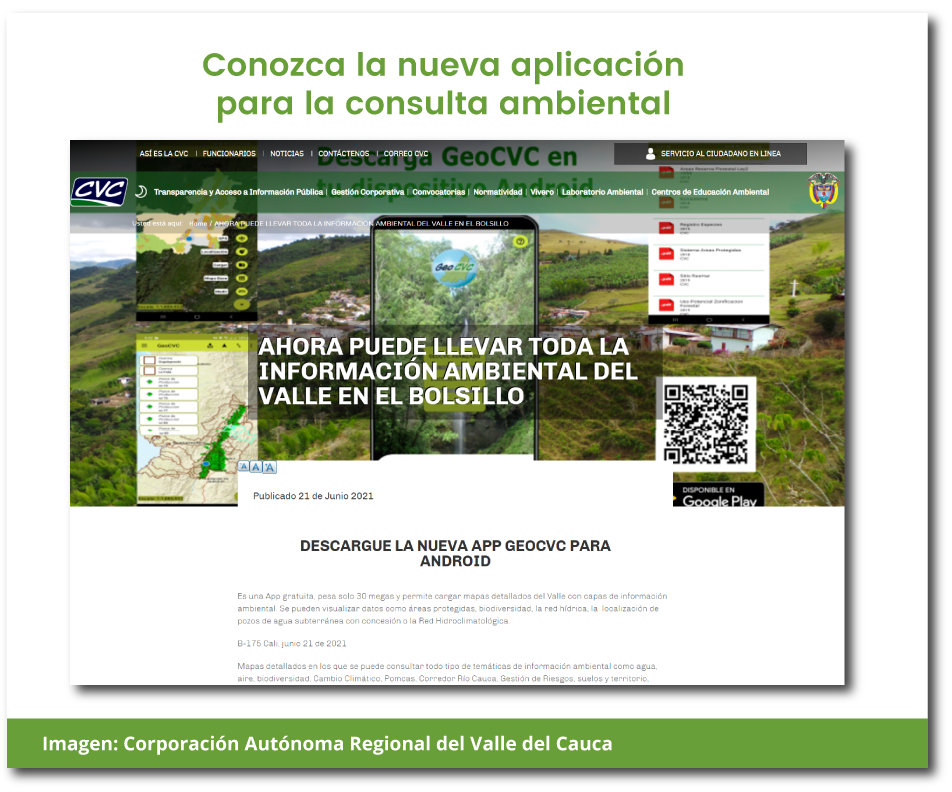Select the NOTICIAS menu item
The image size is (952, 792).
[x=290, y=153]
